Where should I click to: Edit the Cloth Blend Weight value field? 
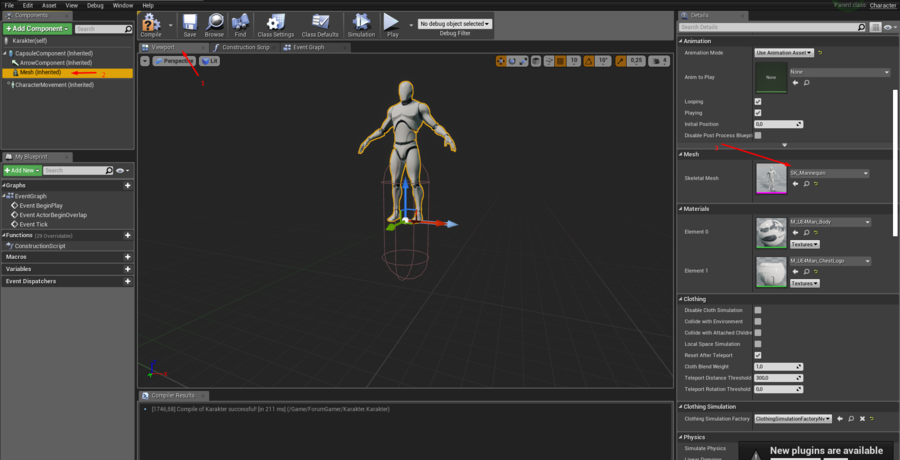[x=778, y=366]
